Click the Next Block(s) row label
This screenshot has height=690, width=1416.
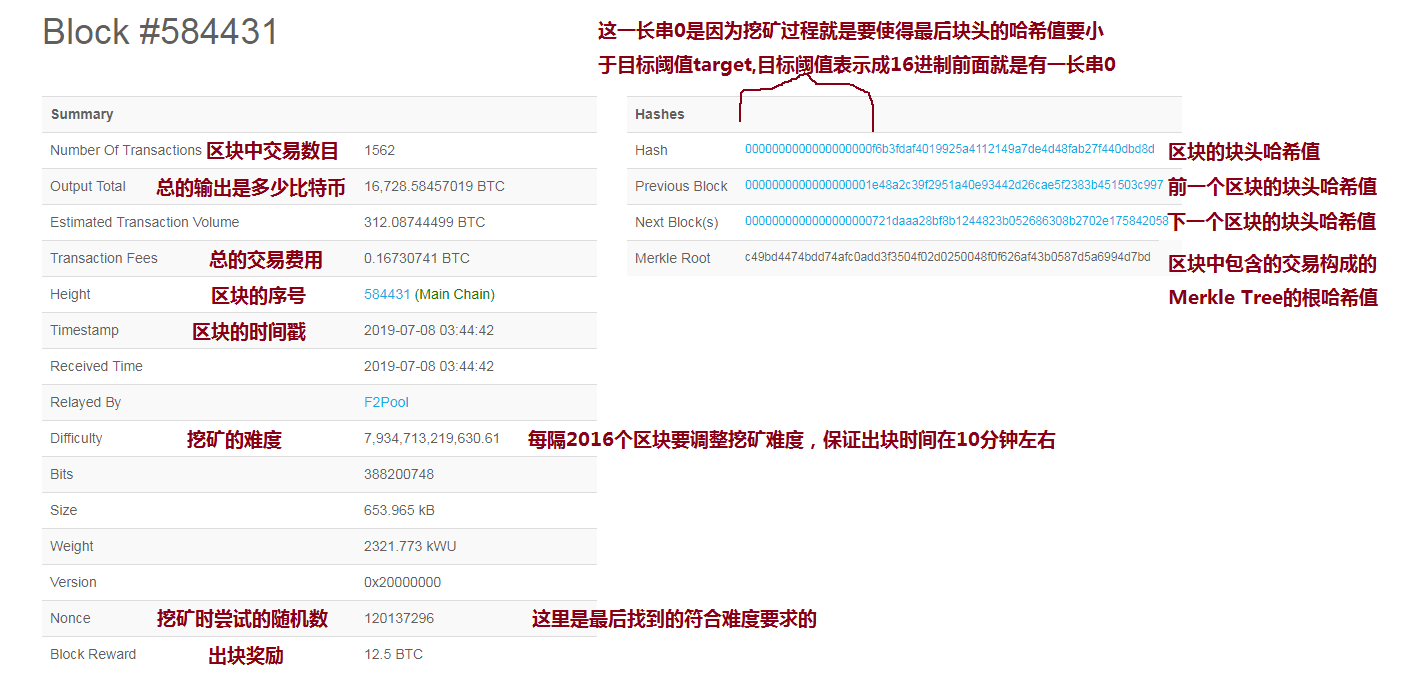point(677,222)
